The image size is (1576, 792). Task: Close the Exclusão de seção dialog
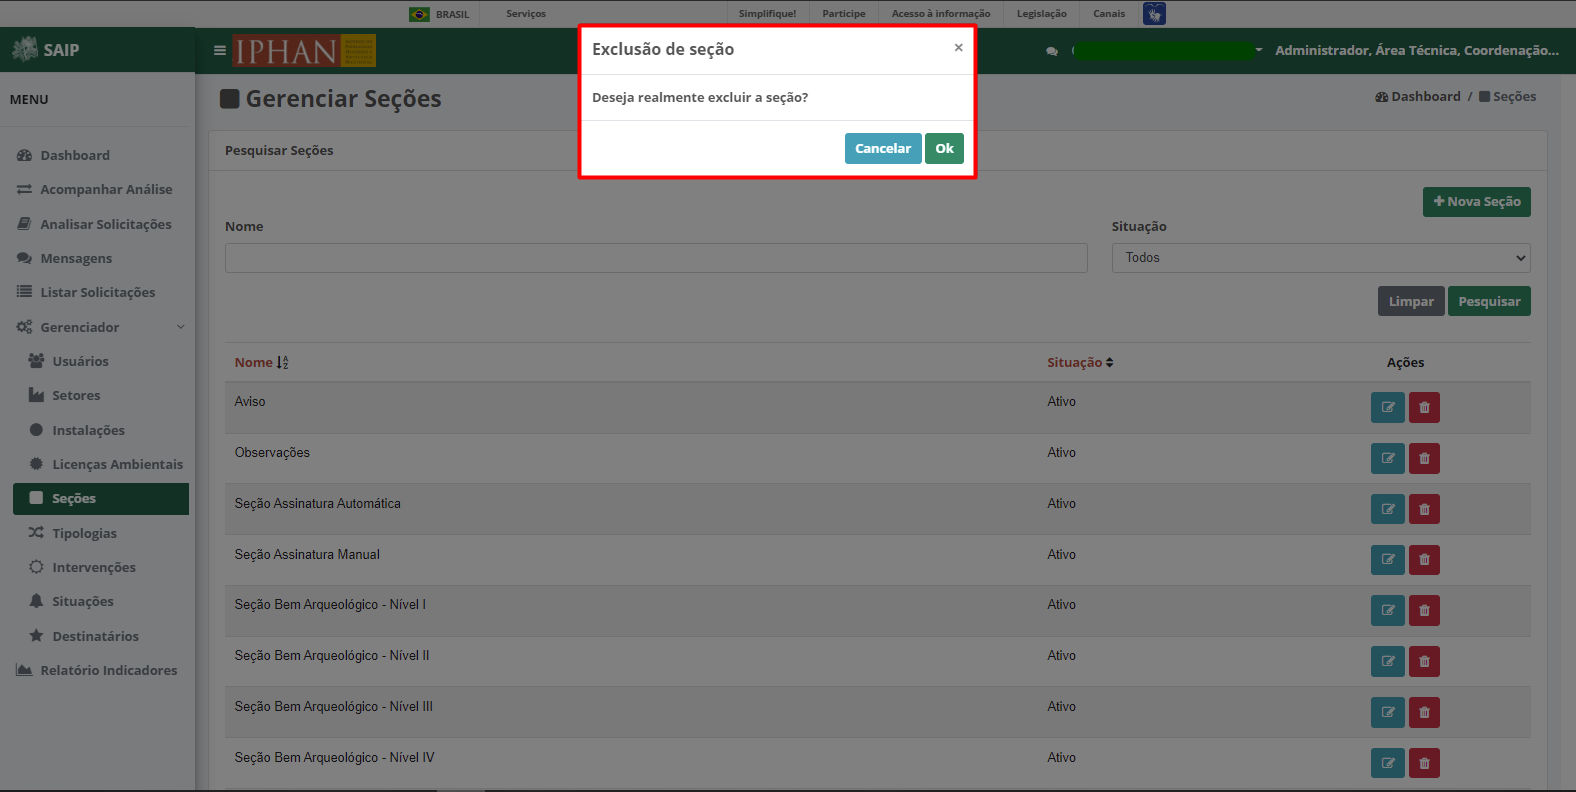[958, 47]
